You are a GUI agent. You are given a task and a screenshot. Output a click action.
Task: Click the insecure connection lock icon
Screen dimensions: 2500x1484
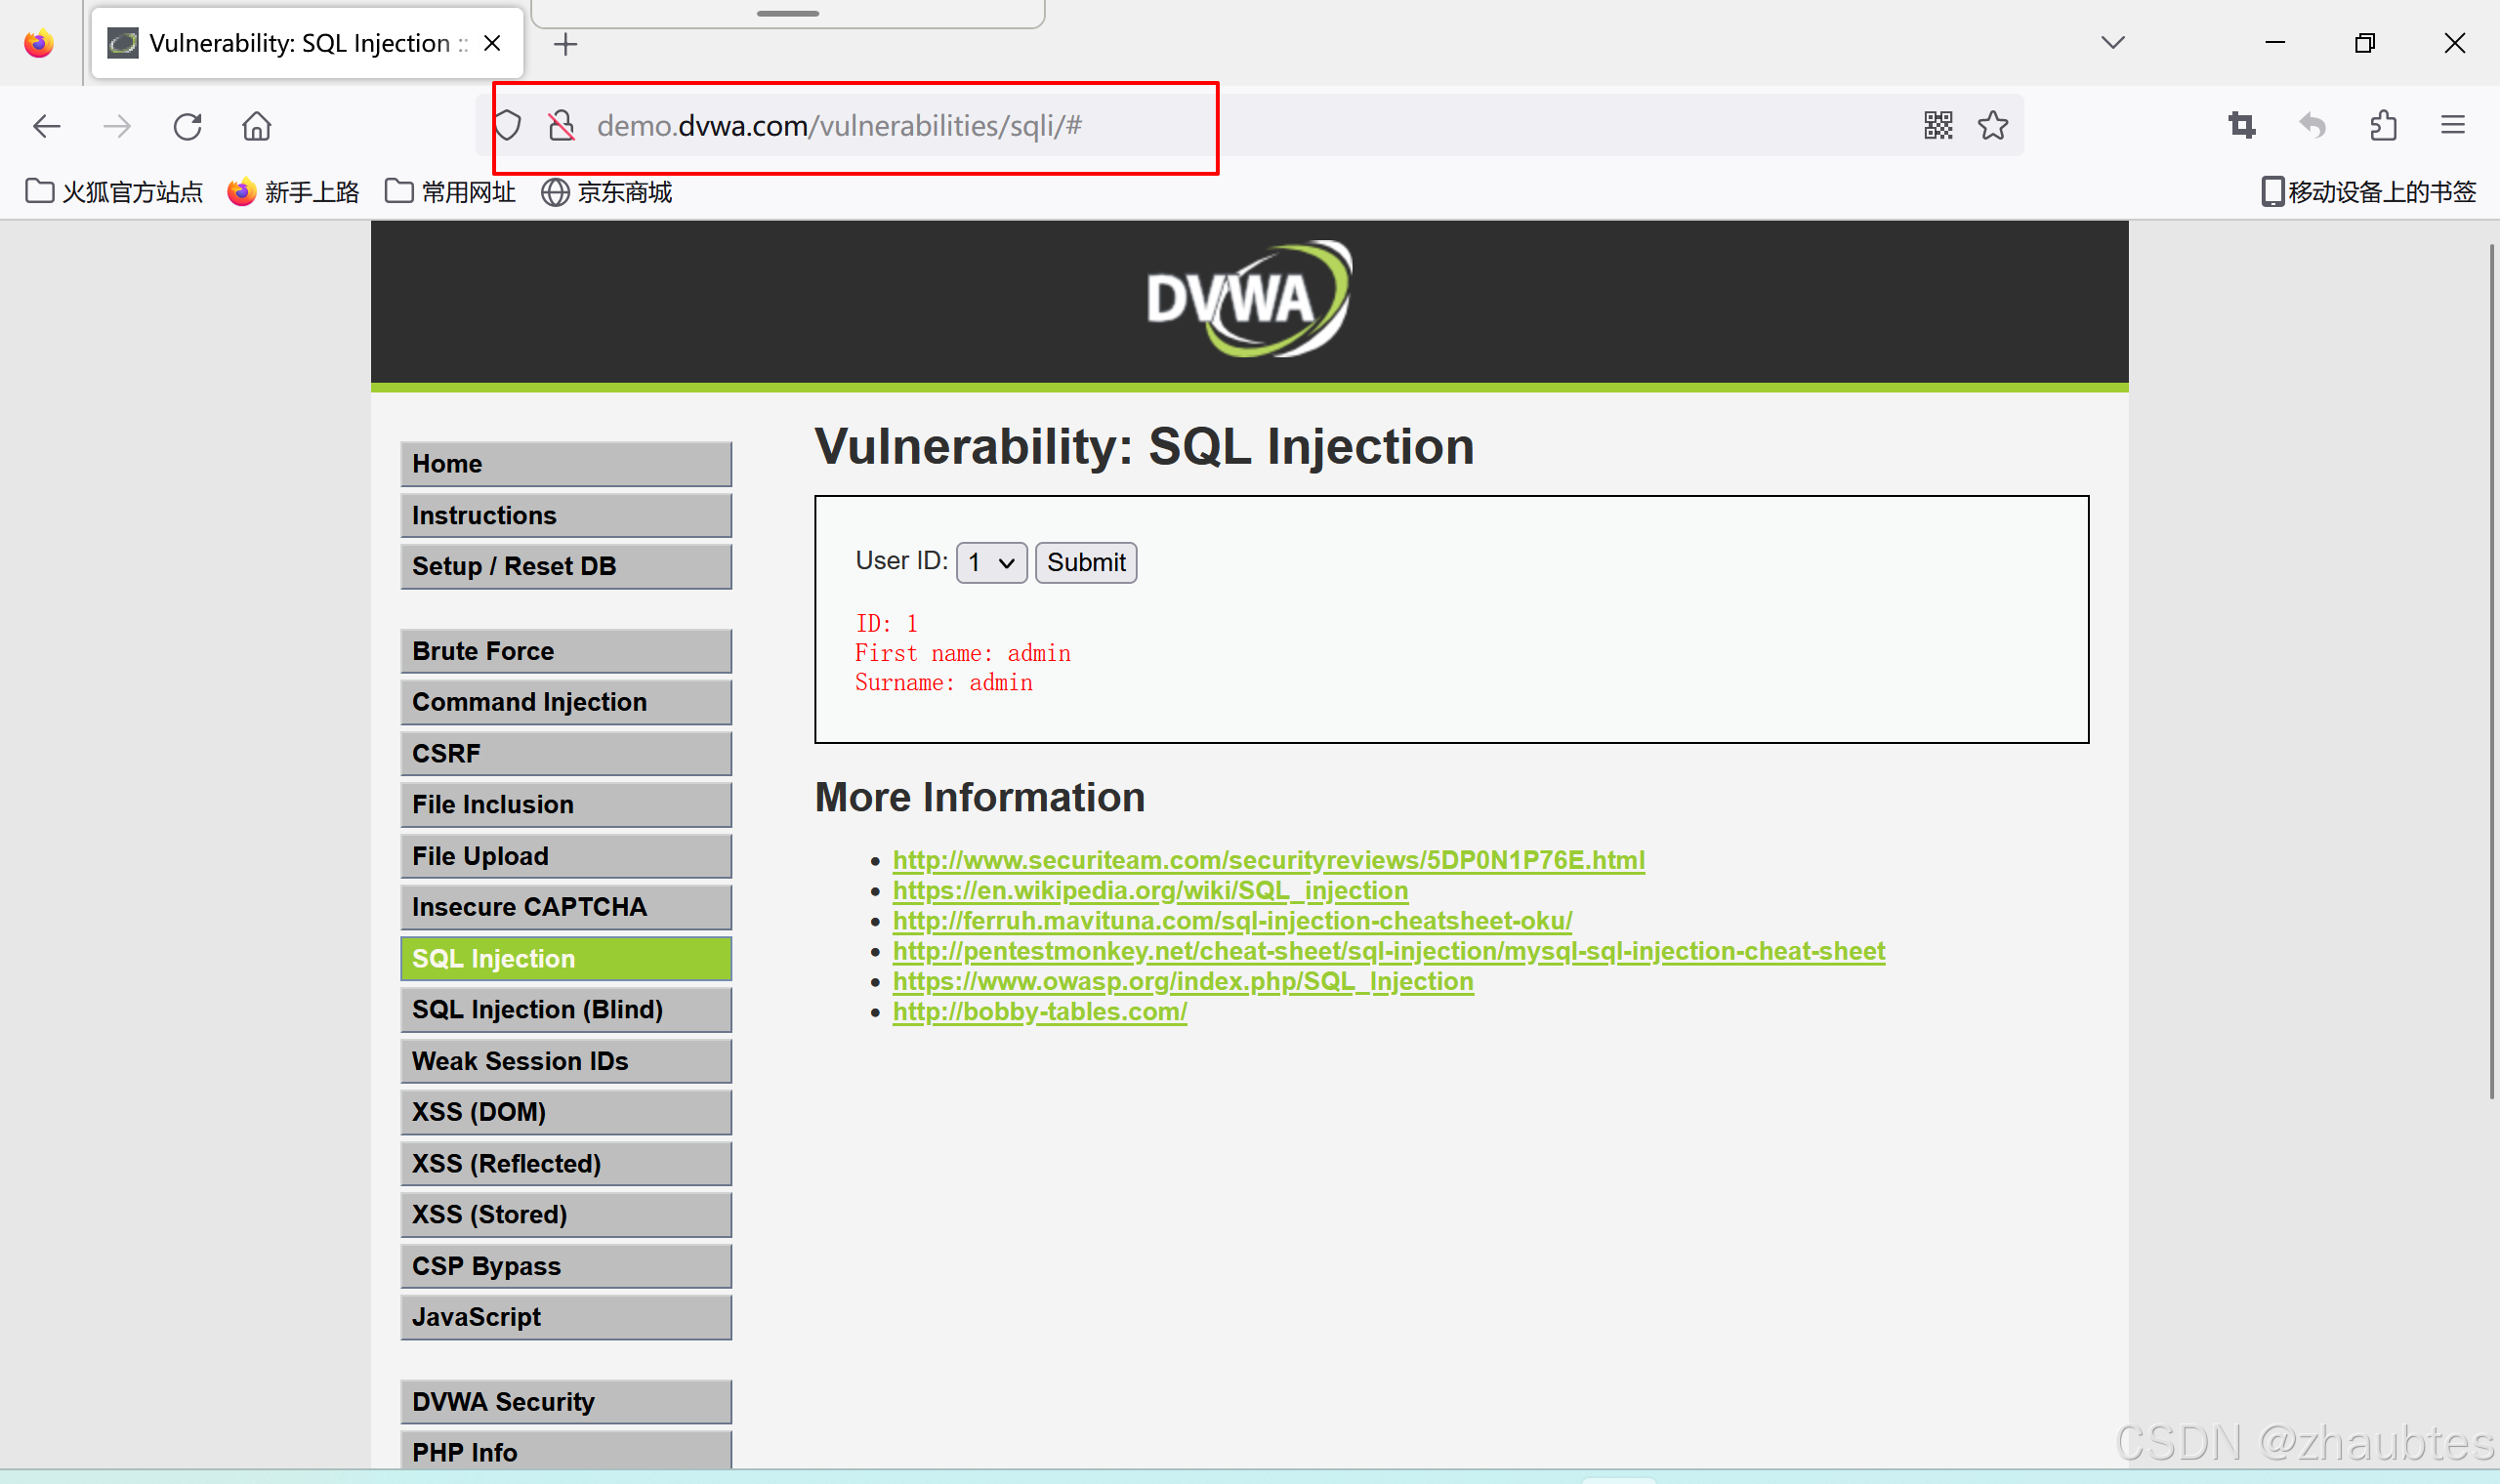[561, 125]
